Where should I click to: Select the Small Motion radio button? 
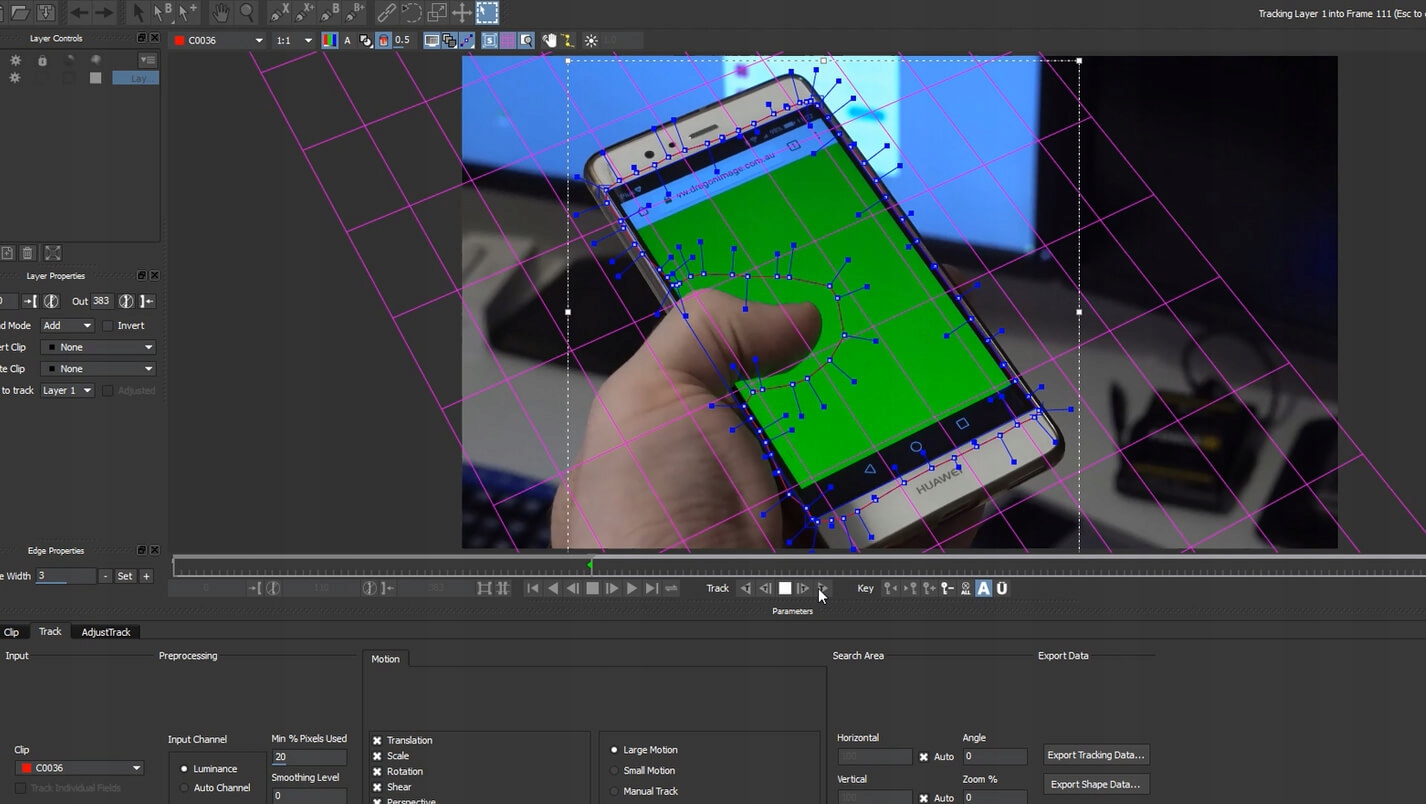pyautogui.click(x=614, y=771)
